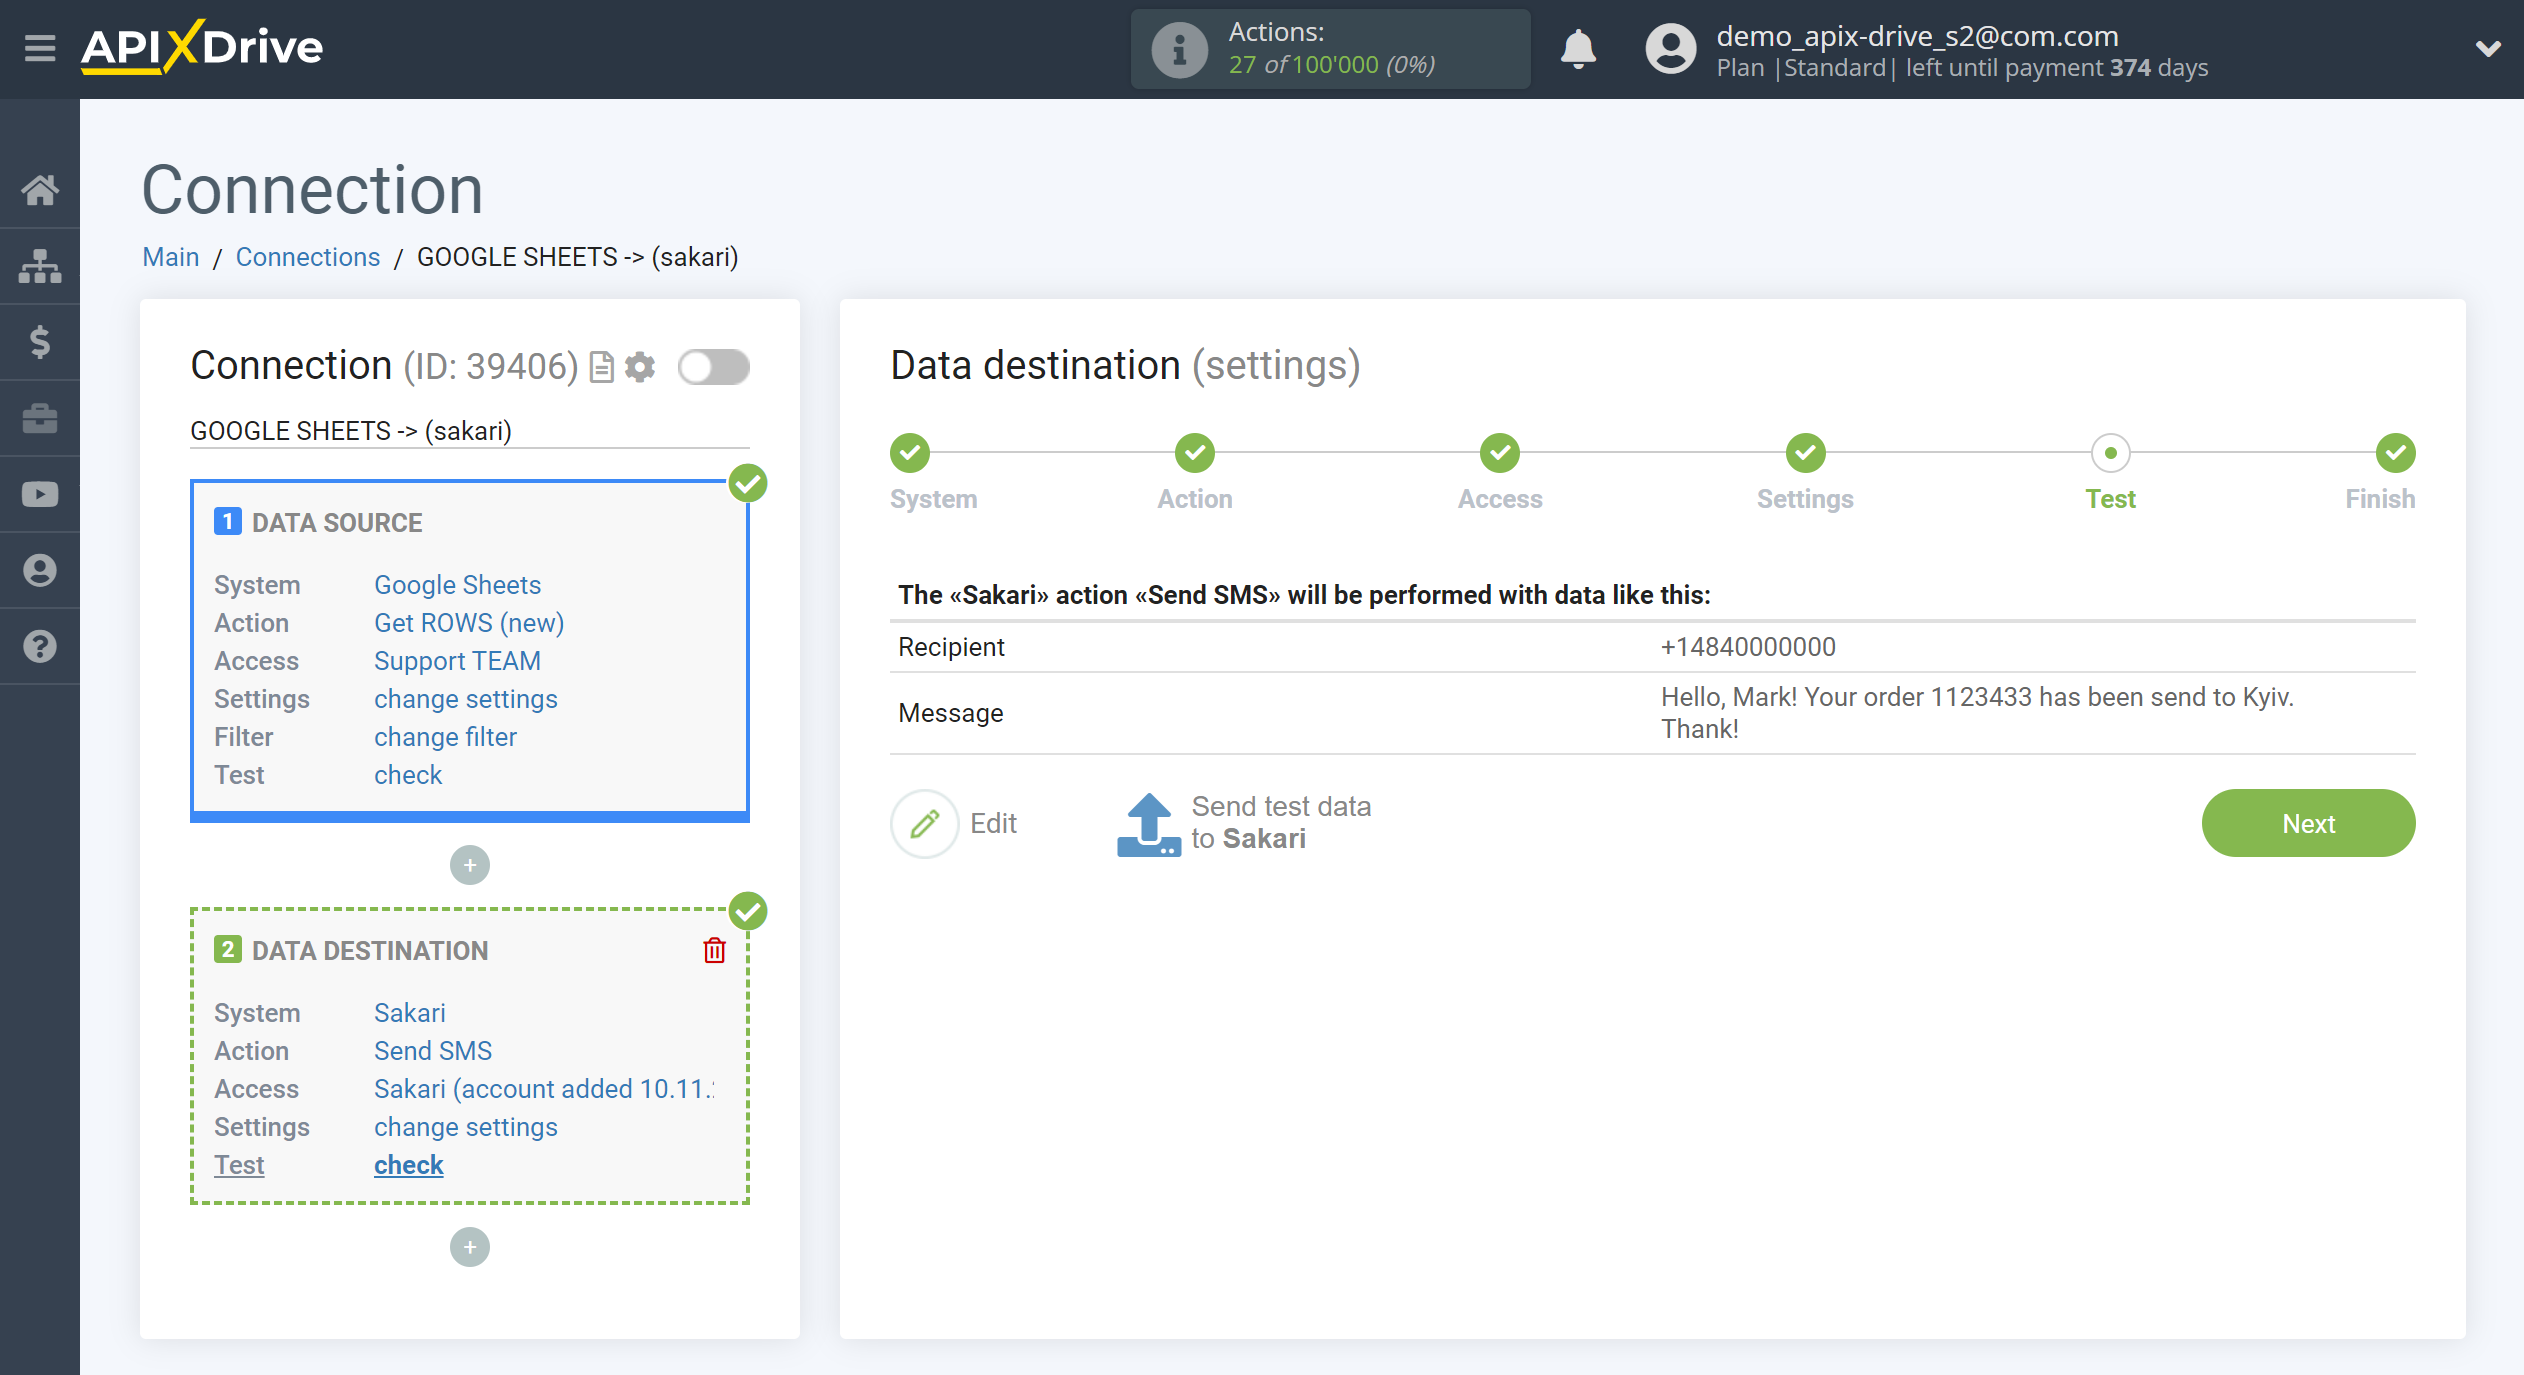Expand the hamburger menu top-left
2524x1375 pixels.
coord(37,47)
